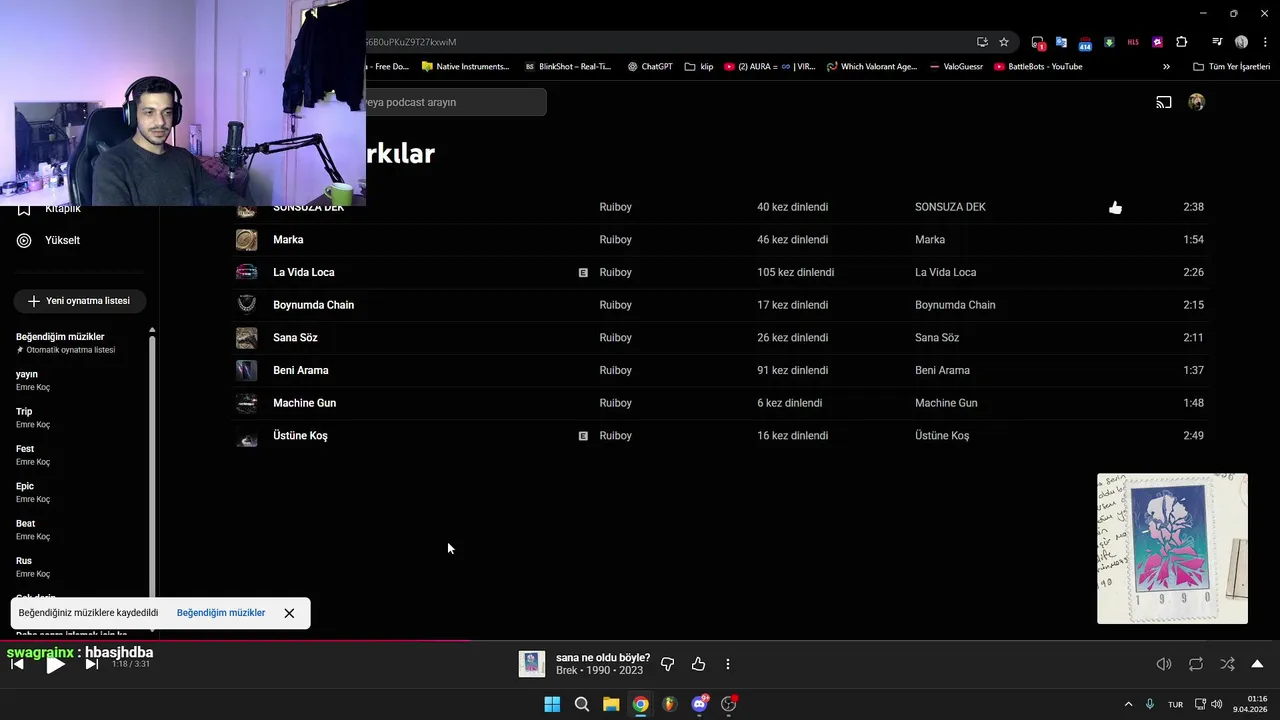Screen dimensions: 1280x720
Task: Like the song 'sana ne oldu böyle?'
Action: coord(698,664)
